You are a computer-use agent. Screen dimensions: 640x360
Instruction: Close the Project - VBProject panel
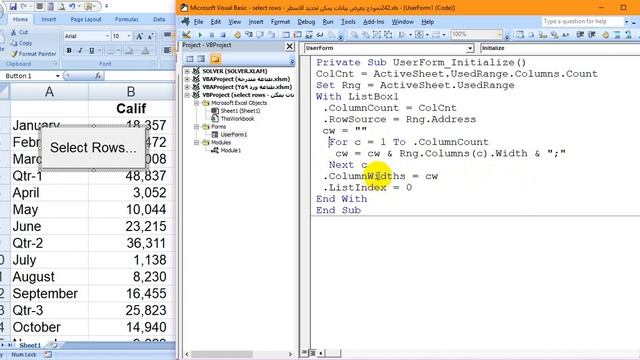click(289, 46)
